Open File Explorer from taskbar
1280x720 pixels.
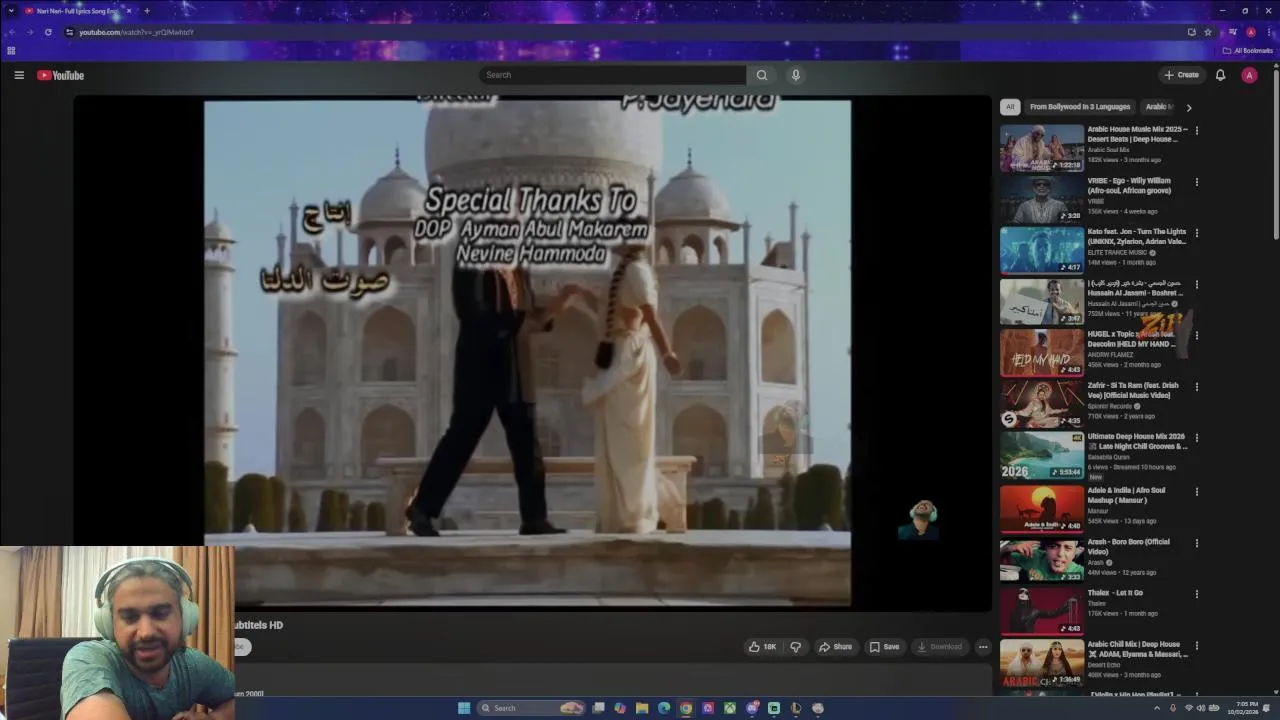click(642, 708)
